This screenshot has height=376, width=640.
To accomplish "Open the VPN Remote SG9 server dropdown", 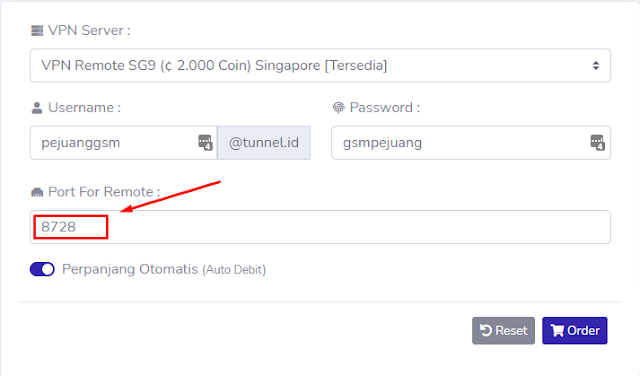I will [320, 65].
